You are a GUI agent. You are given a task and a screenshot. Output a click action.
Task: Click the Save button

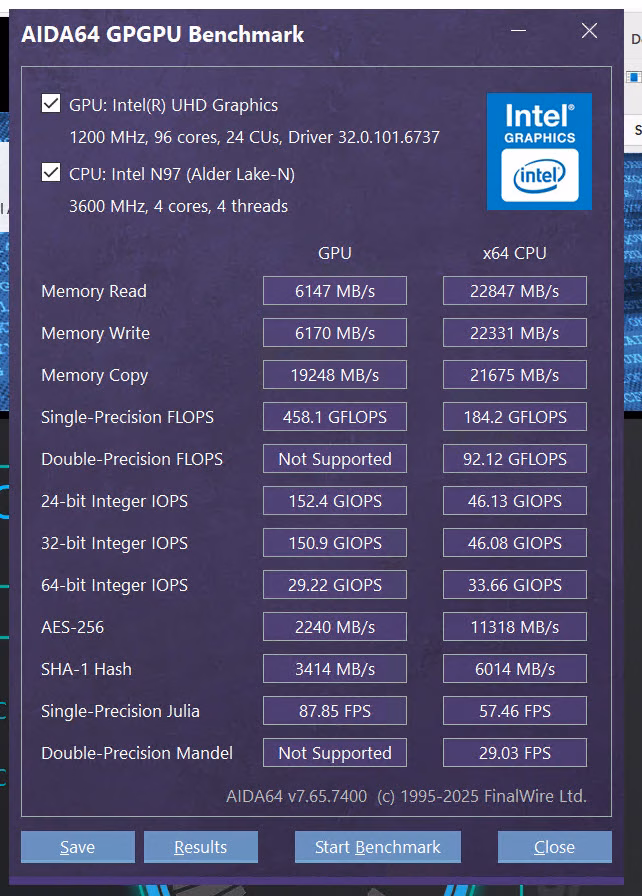(78, 846)
